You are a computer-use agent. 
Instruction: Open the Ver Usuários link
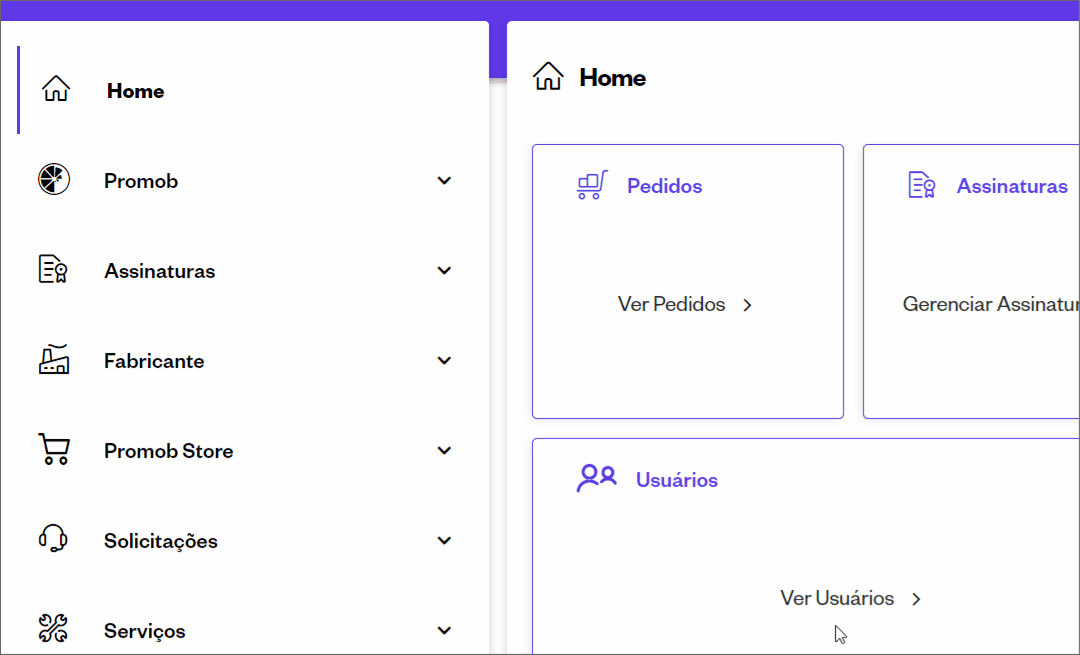[x=850, y=598]
